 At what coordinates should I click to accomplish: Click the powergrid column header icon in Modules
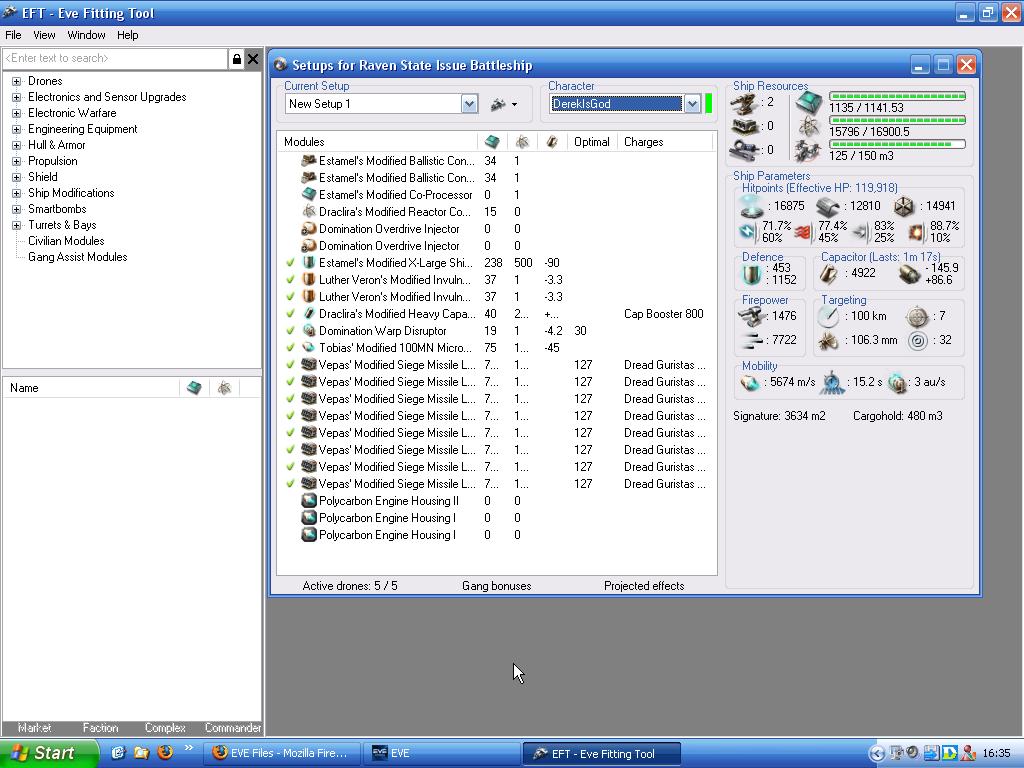[521, 142]
